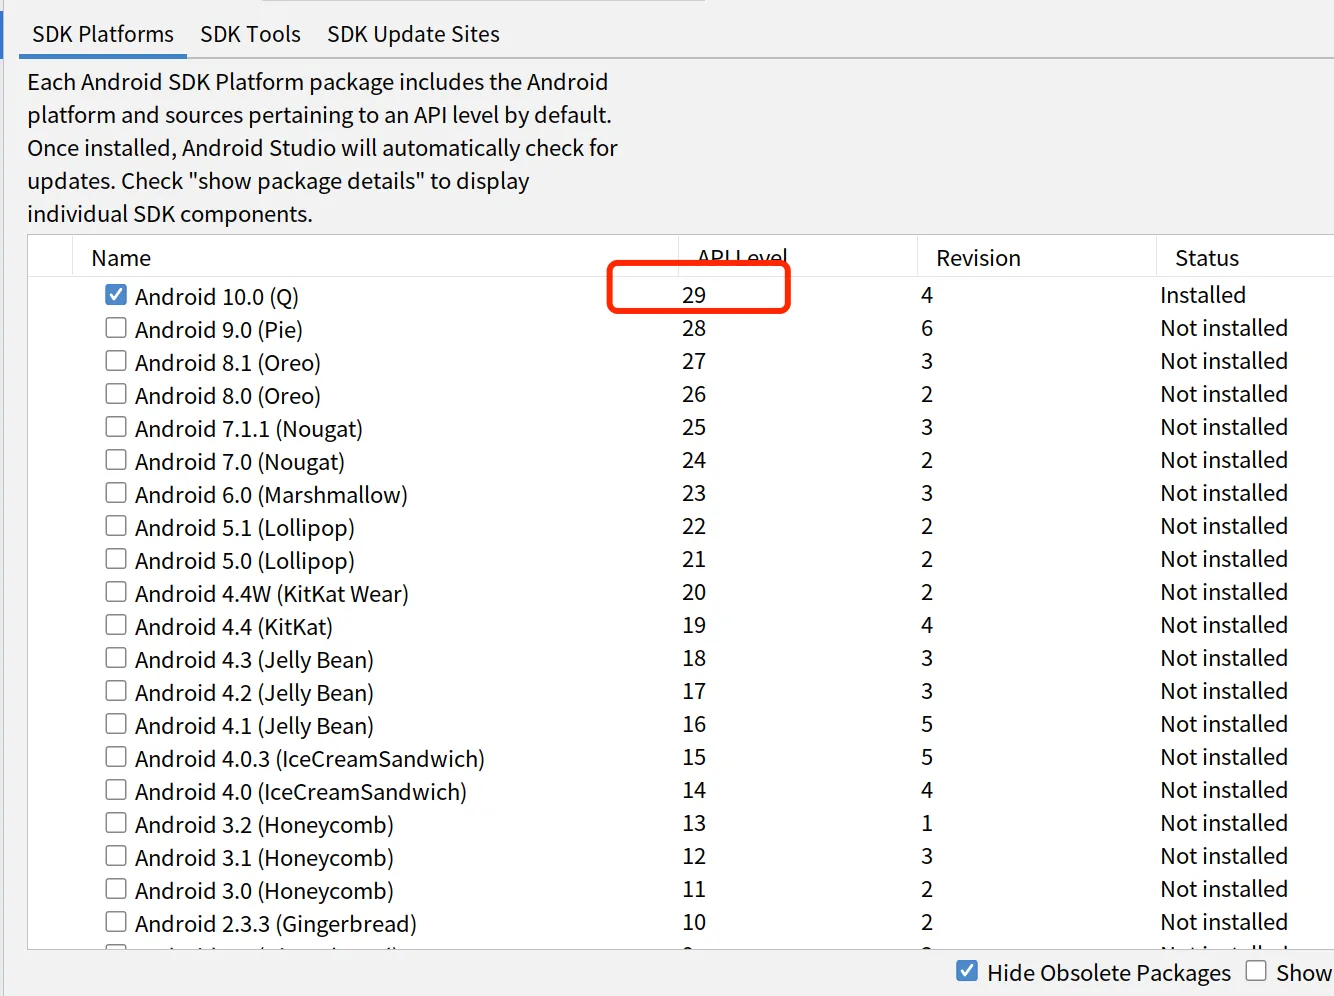Select the "Android 10.0 (Q)" row name

[x=217, y=297]
